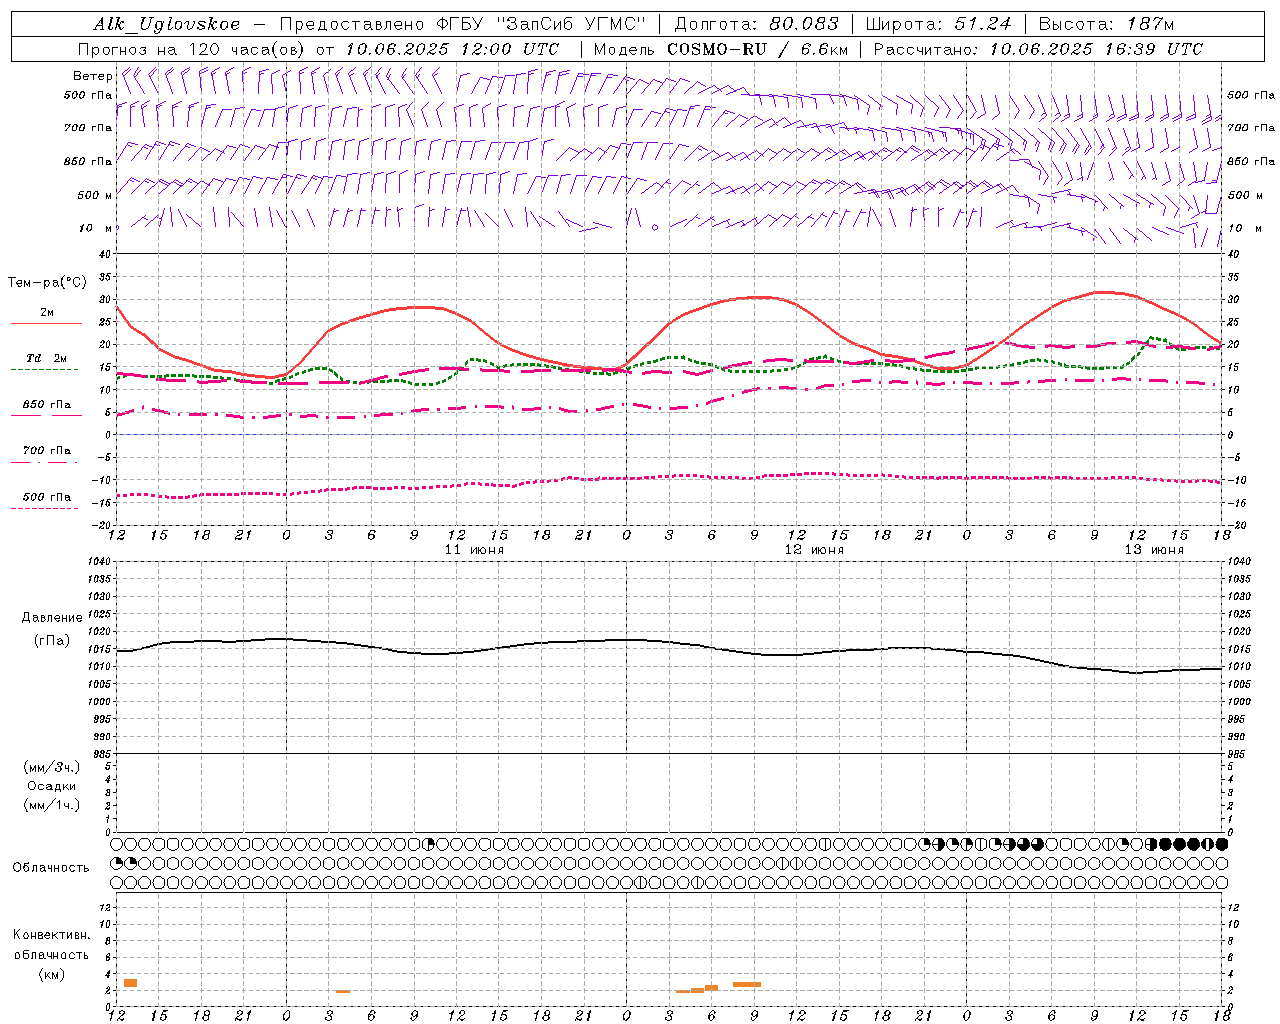Click the legend line sample under Td 2м
The height and width of the screenshot is (1024, 1280).
45,369
